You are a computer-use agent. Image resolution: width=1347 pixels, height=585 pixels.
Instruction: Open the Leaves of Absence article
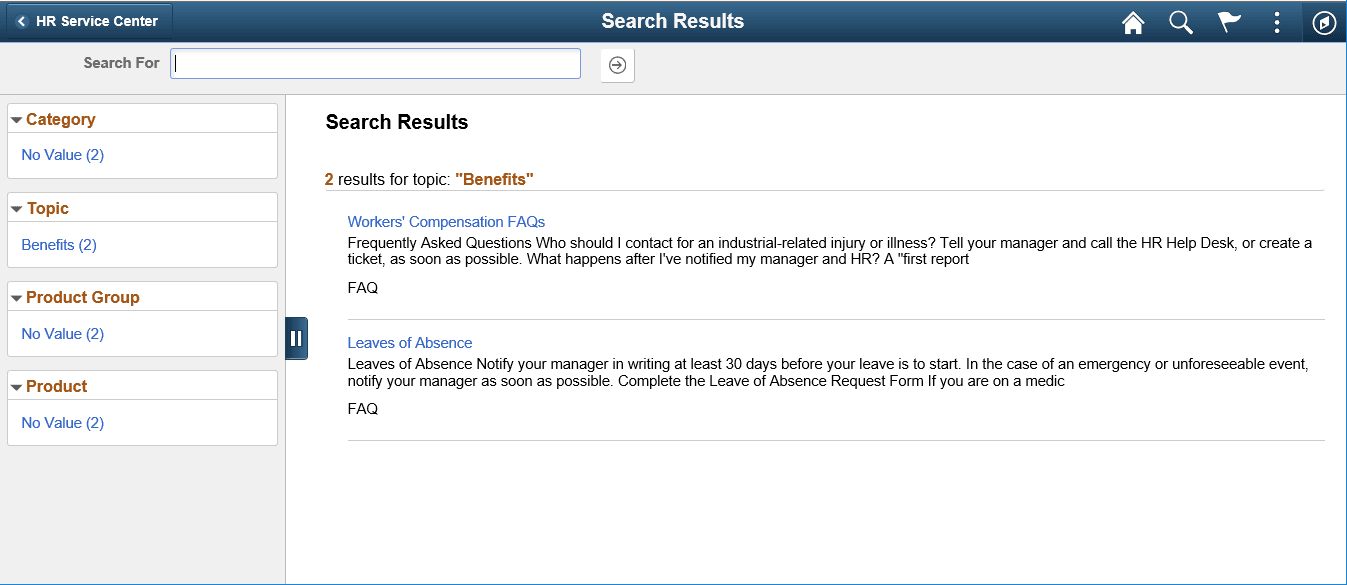pos(410,342)
